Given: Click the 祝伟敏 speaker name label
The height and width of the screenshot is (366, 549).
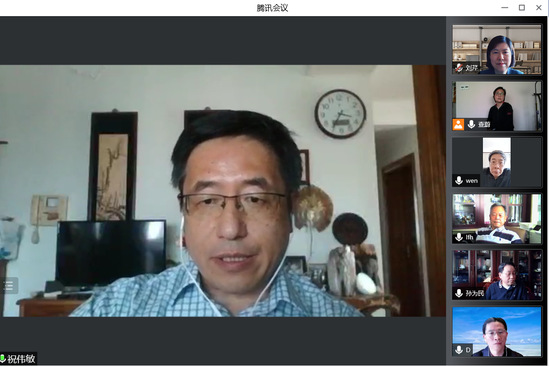Looking at the screenshot, I should pyautogui.click(x=21, y=359).
